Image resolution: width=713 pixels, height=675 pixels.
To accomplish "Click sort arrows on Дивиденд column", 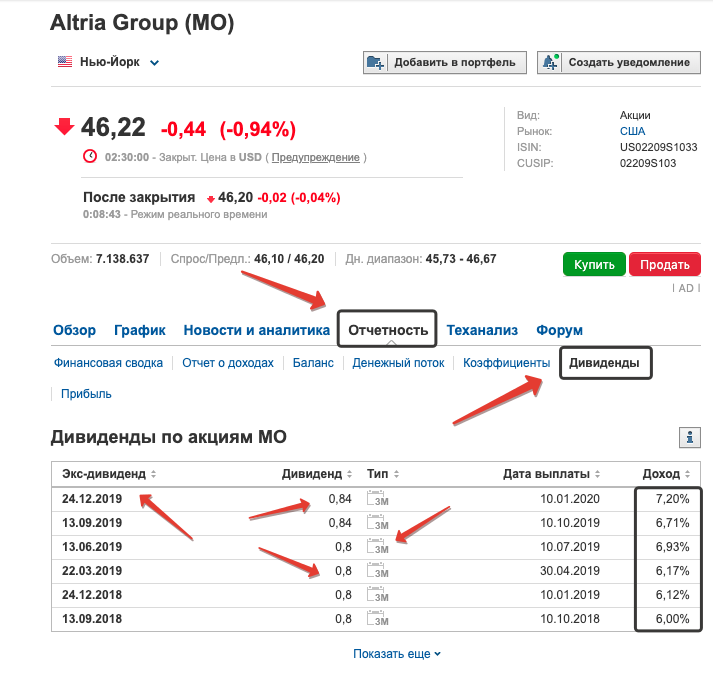I will (349, 474).
